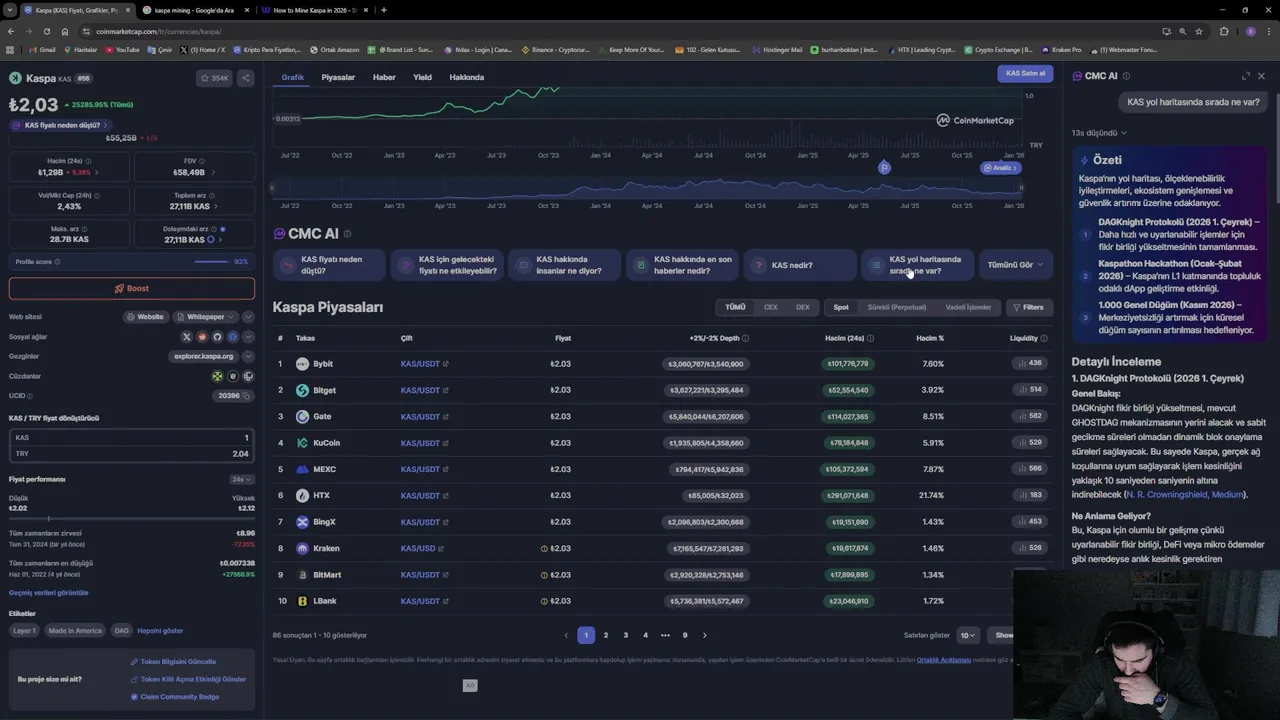This screenshot has height=720, width=1280.
Task: Expand more social networks chevron
Action: pyautogui.click(x=248, y=337)
